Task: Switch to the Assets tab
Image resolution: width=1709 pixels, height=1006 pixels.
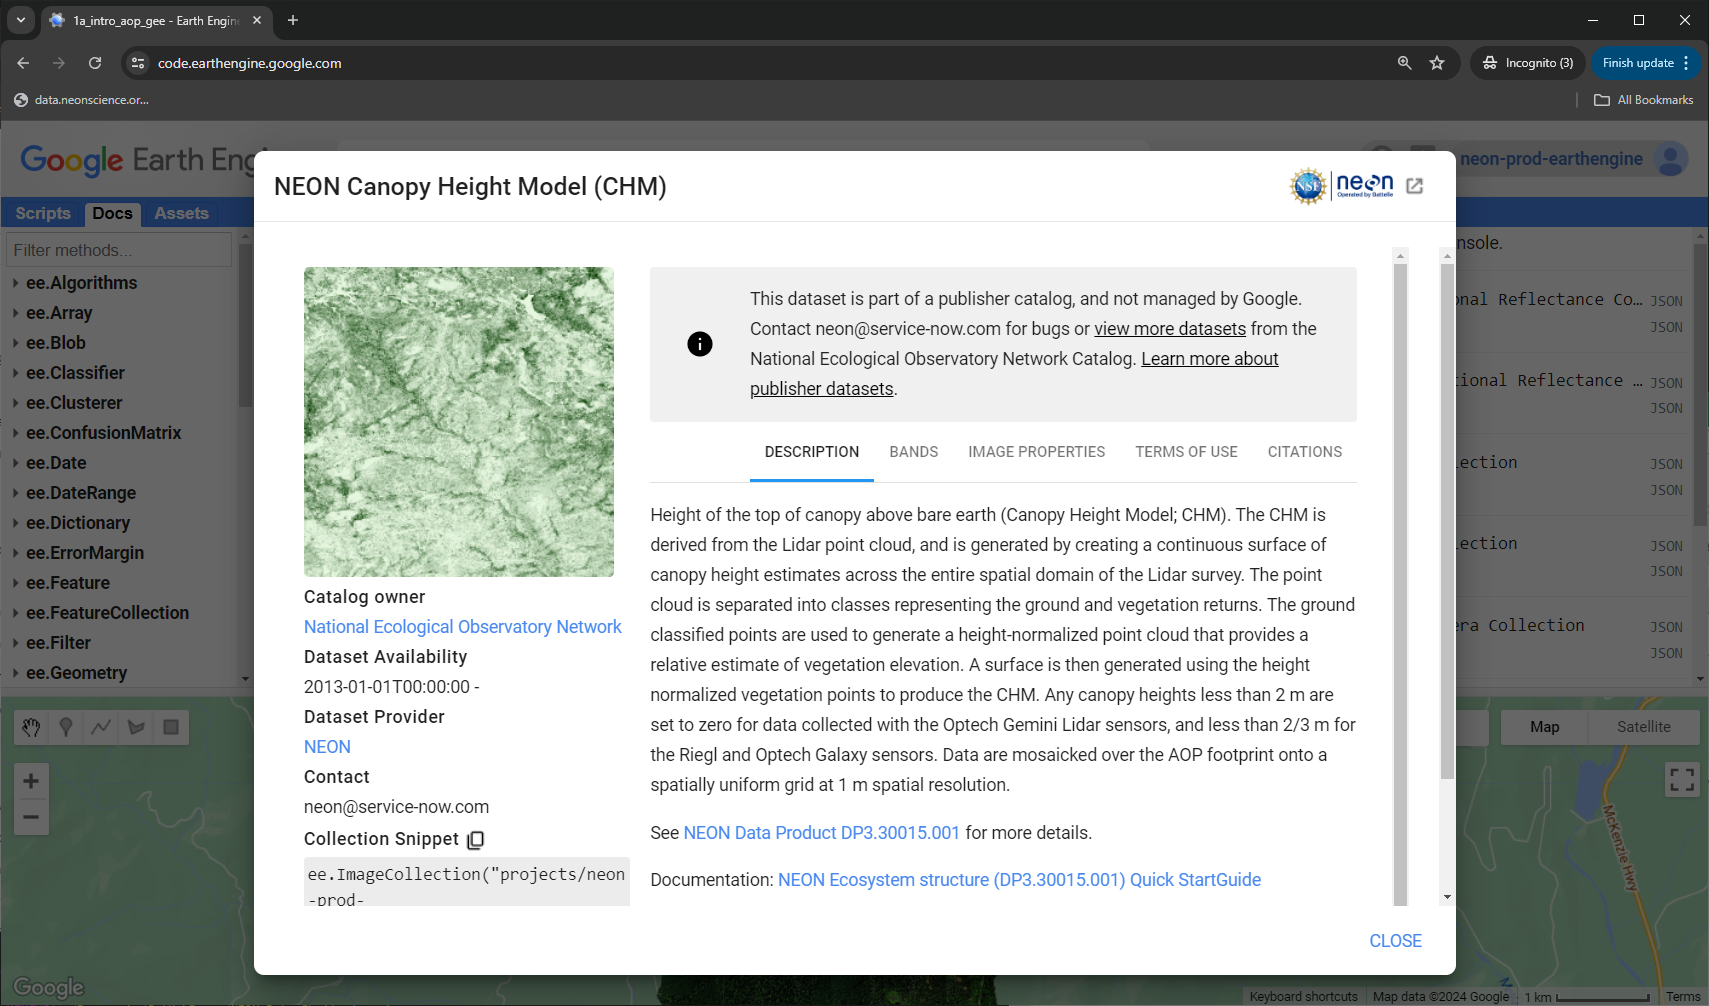Action: (181, 213)
